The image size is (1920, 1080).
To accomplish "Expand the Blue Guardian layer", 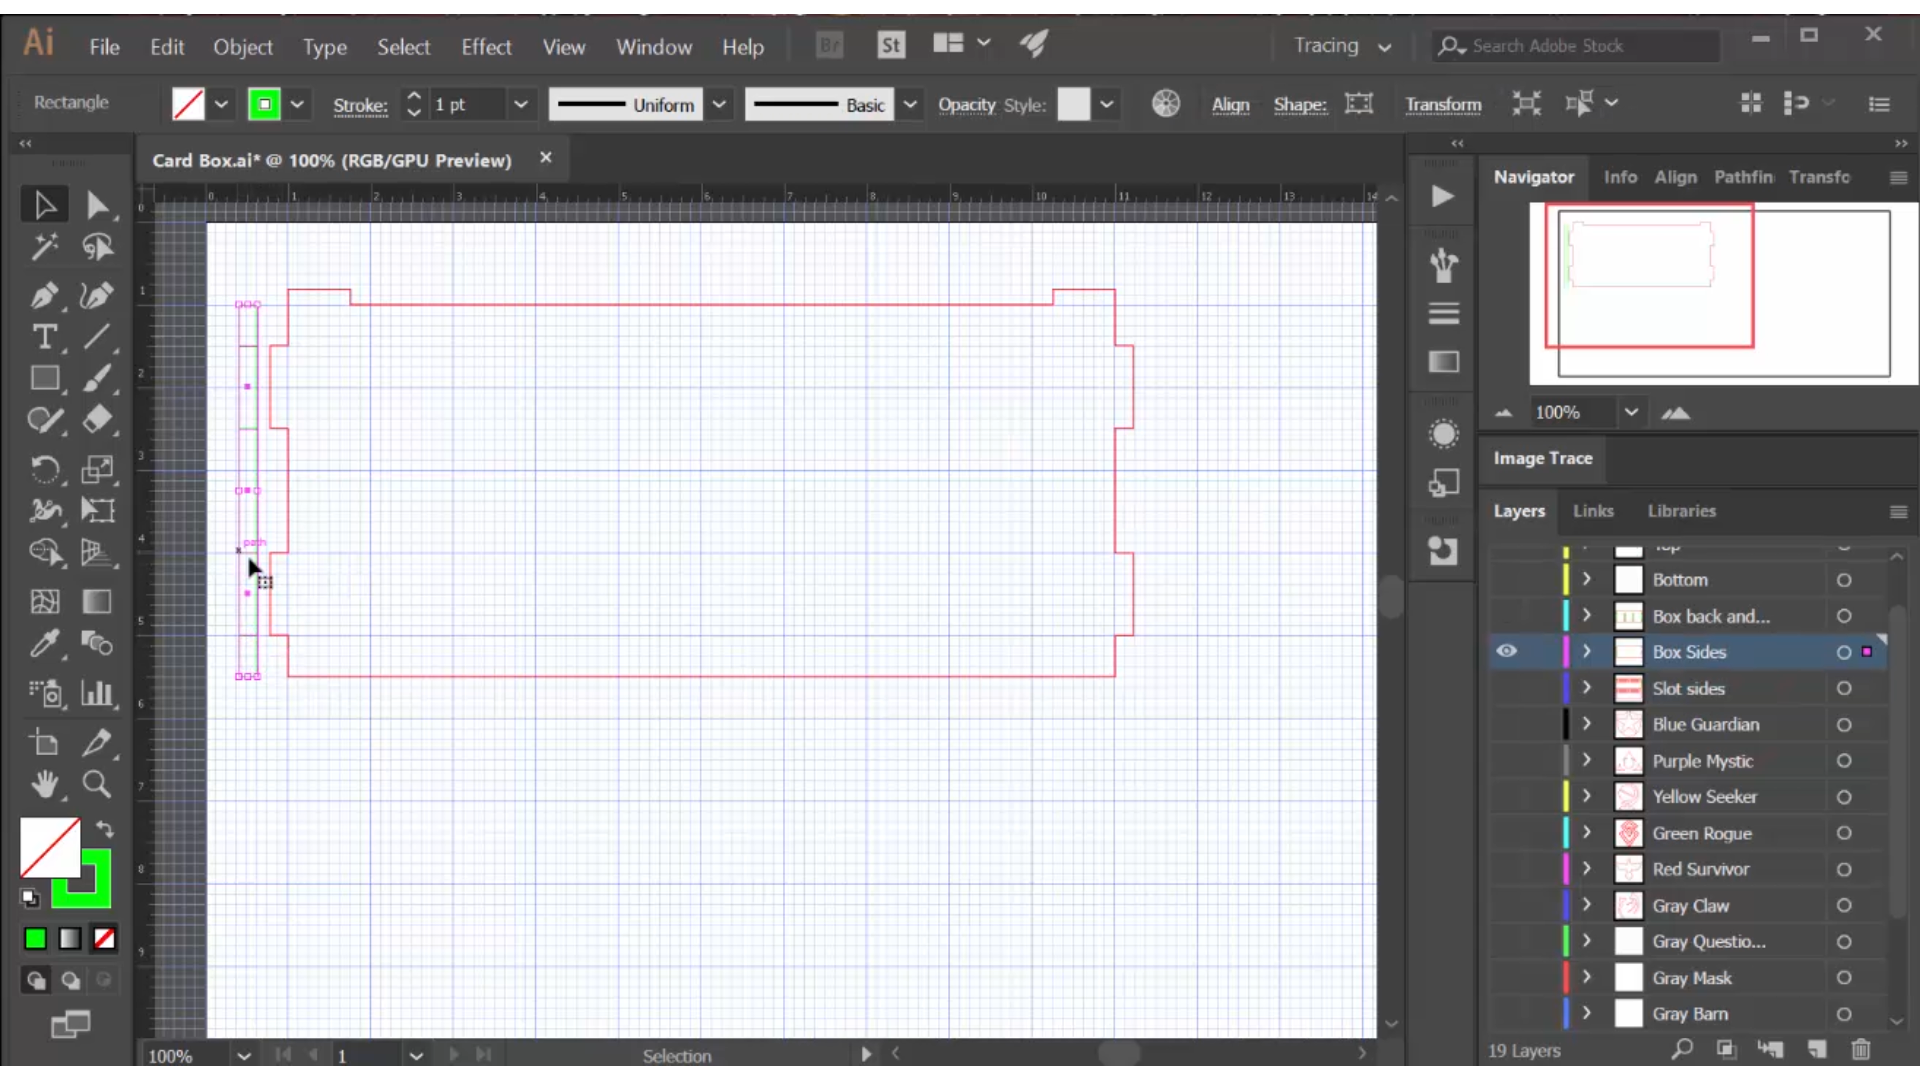I will (x=1586, y=724).
